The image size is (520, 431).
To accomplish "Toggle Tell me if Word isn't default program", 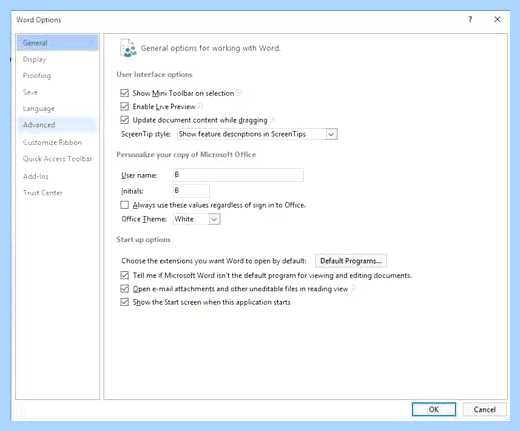I will pyautogui.click(x=124, y=275).
